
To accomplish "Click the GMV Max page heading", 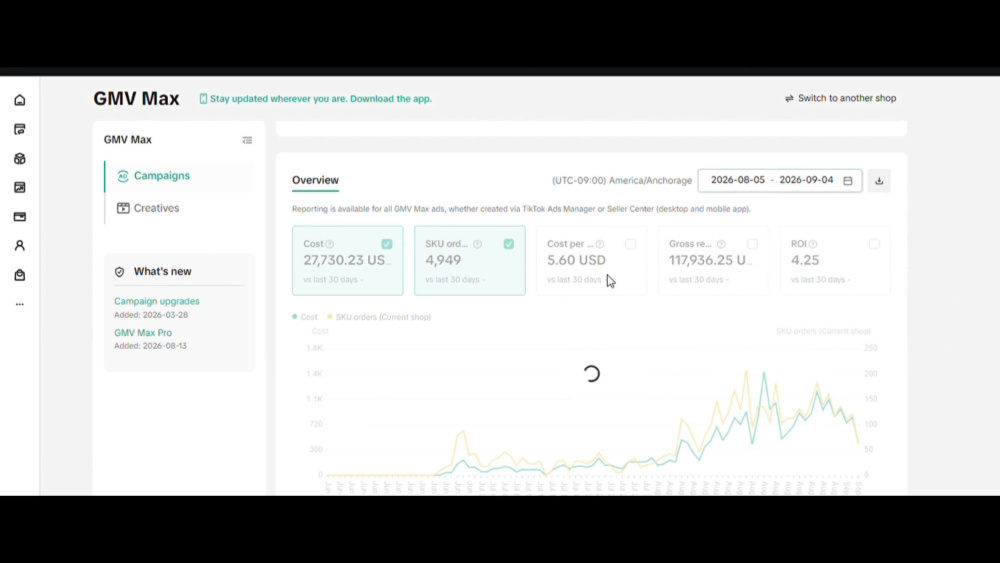I will pyautogui.click(x=136, y=99).
